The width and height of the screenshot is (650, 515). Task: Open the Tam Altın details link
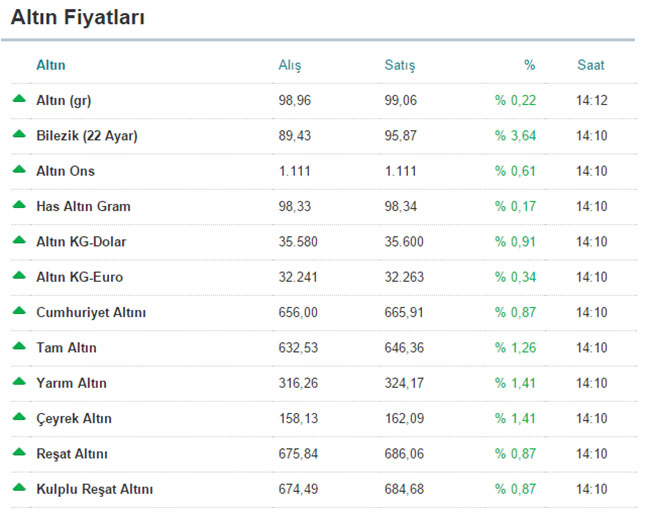[66, 348]
